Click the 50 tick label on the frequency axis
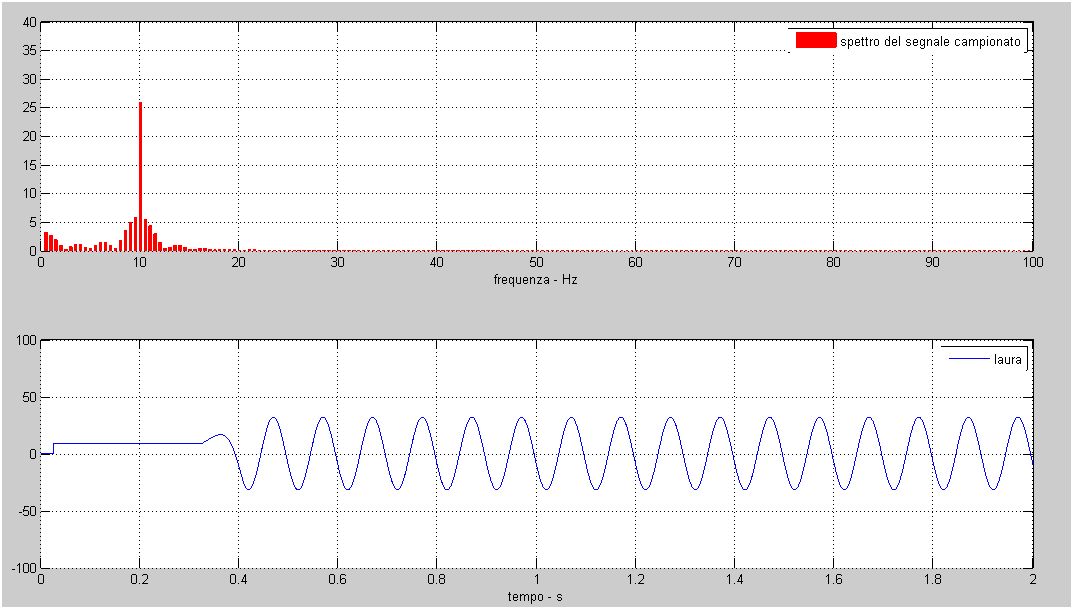The width and height of the screenshot is (1073, 609). coord(536,263)
